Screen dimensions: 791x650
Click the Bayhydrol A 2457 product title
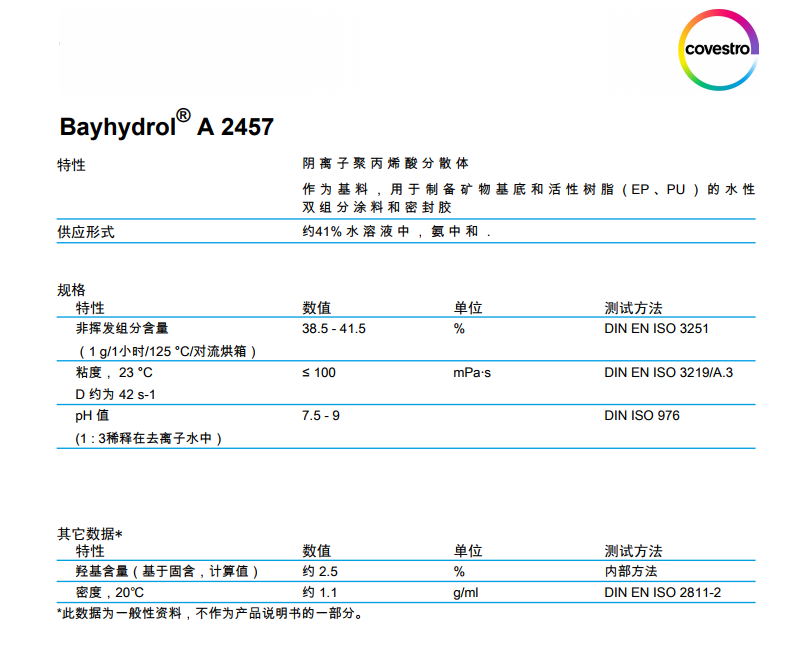pos(166,127)
